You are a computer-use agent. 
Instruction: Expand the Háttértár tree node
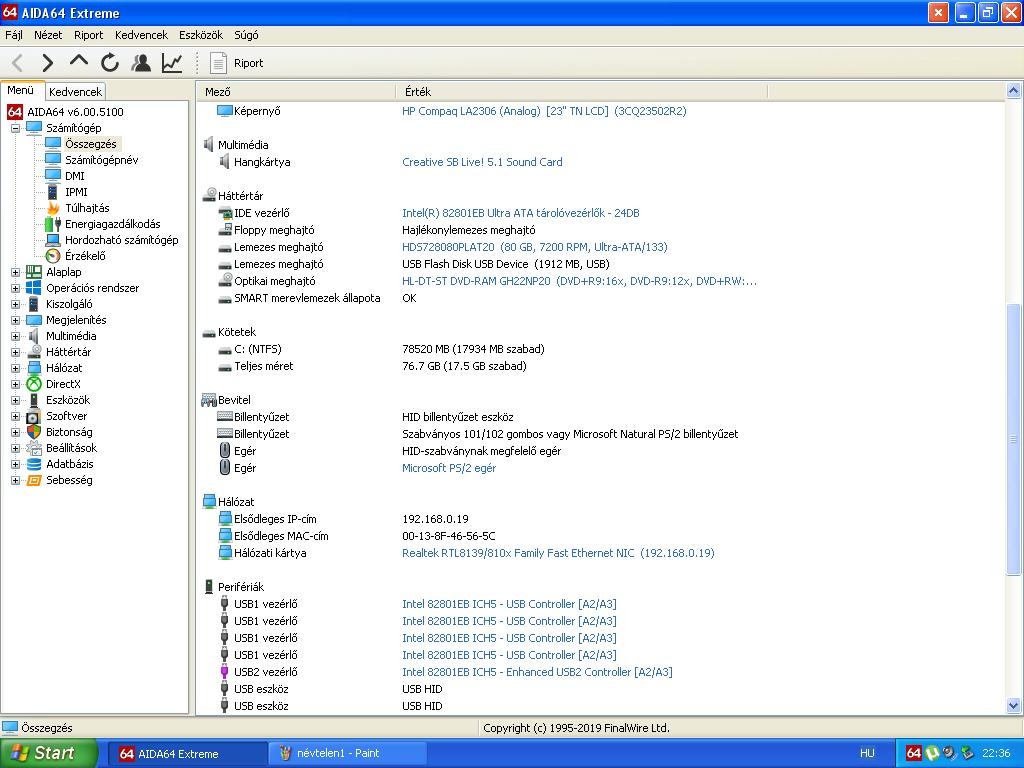pos(16,352)
